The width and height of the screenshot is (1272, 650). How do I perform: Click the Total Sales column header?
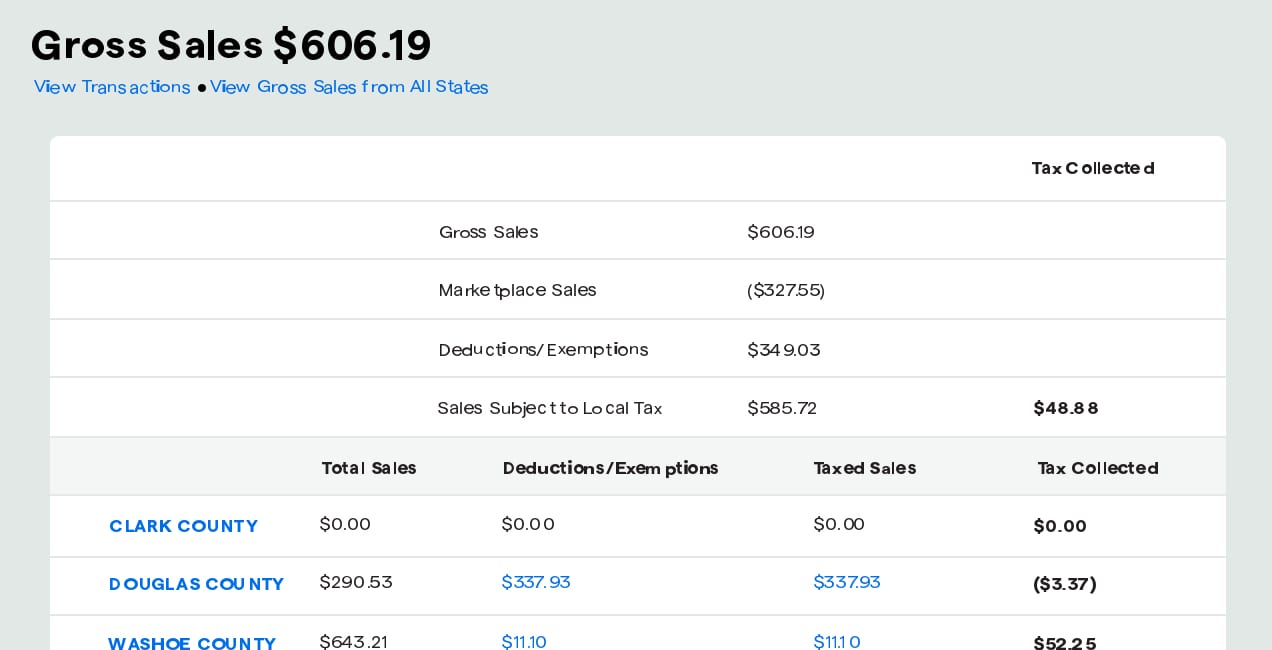[369, 468]
